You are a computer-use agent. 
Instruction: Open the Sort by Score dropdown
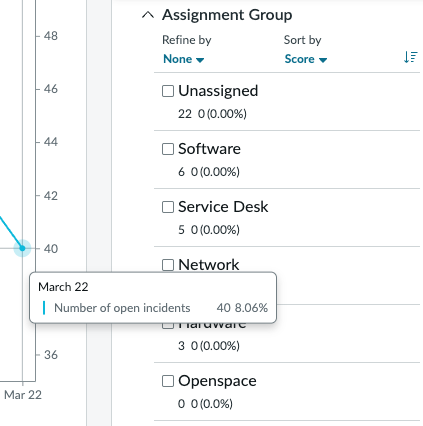click(x=306, y=59)
